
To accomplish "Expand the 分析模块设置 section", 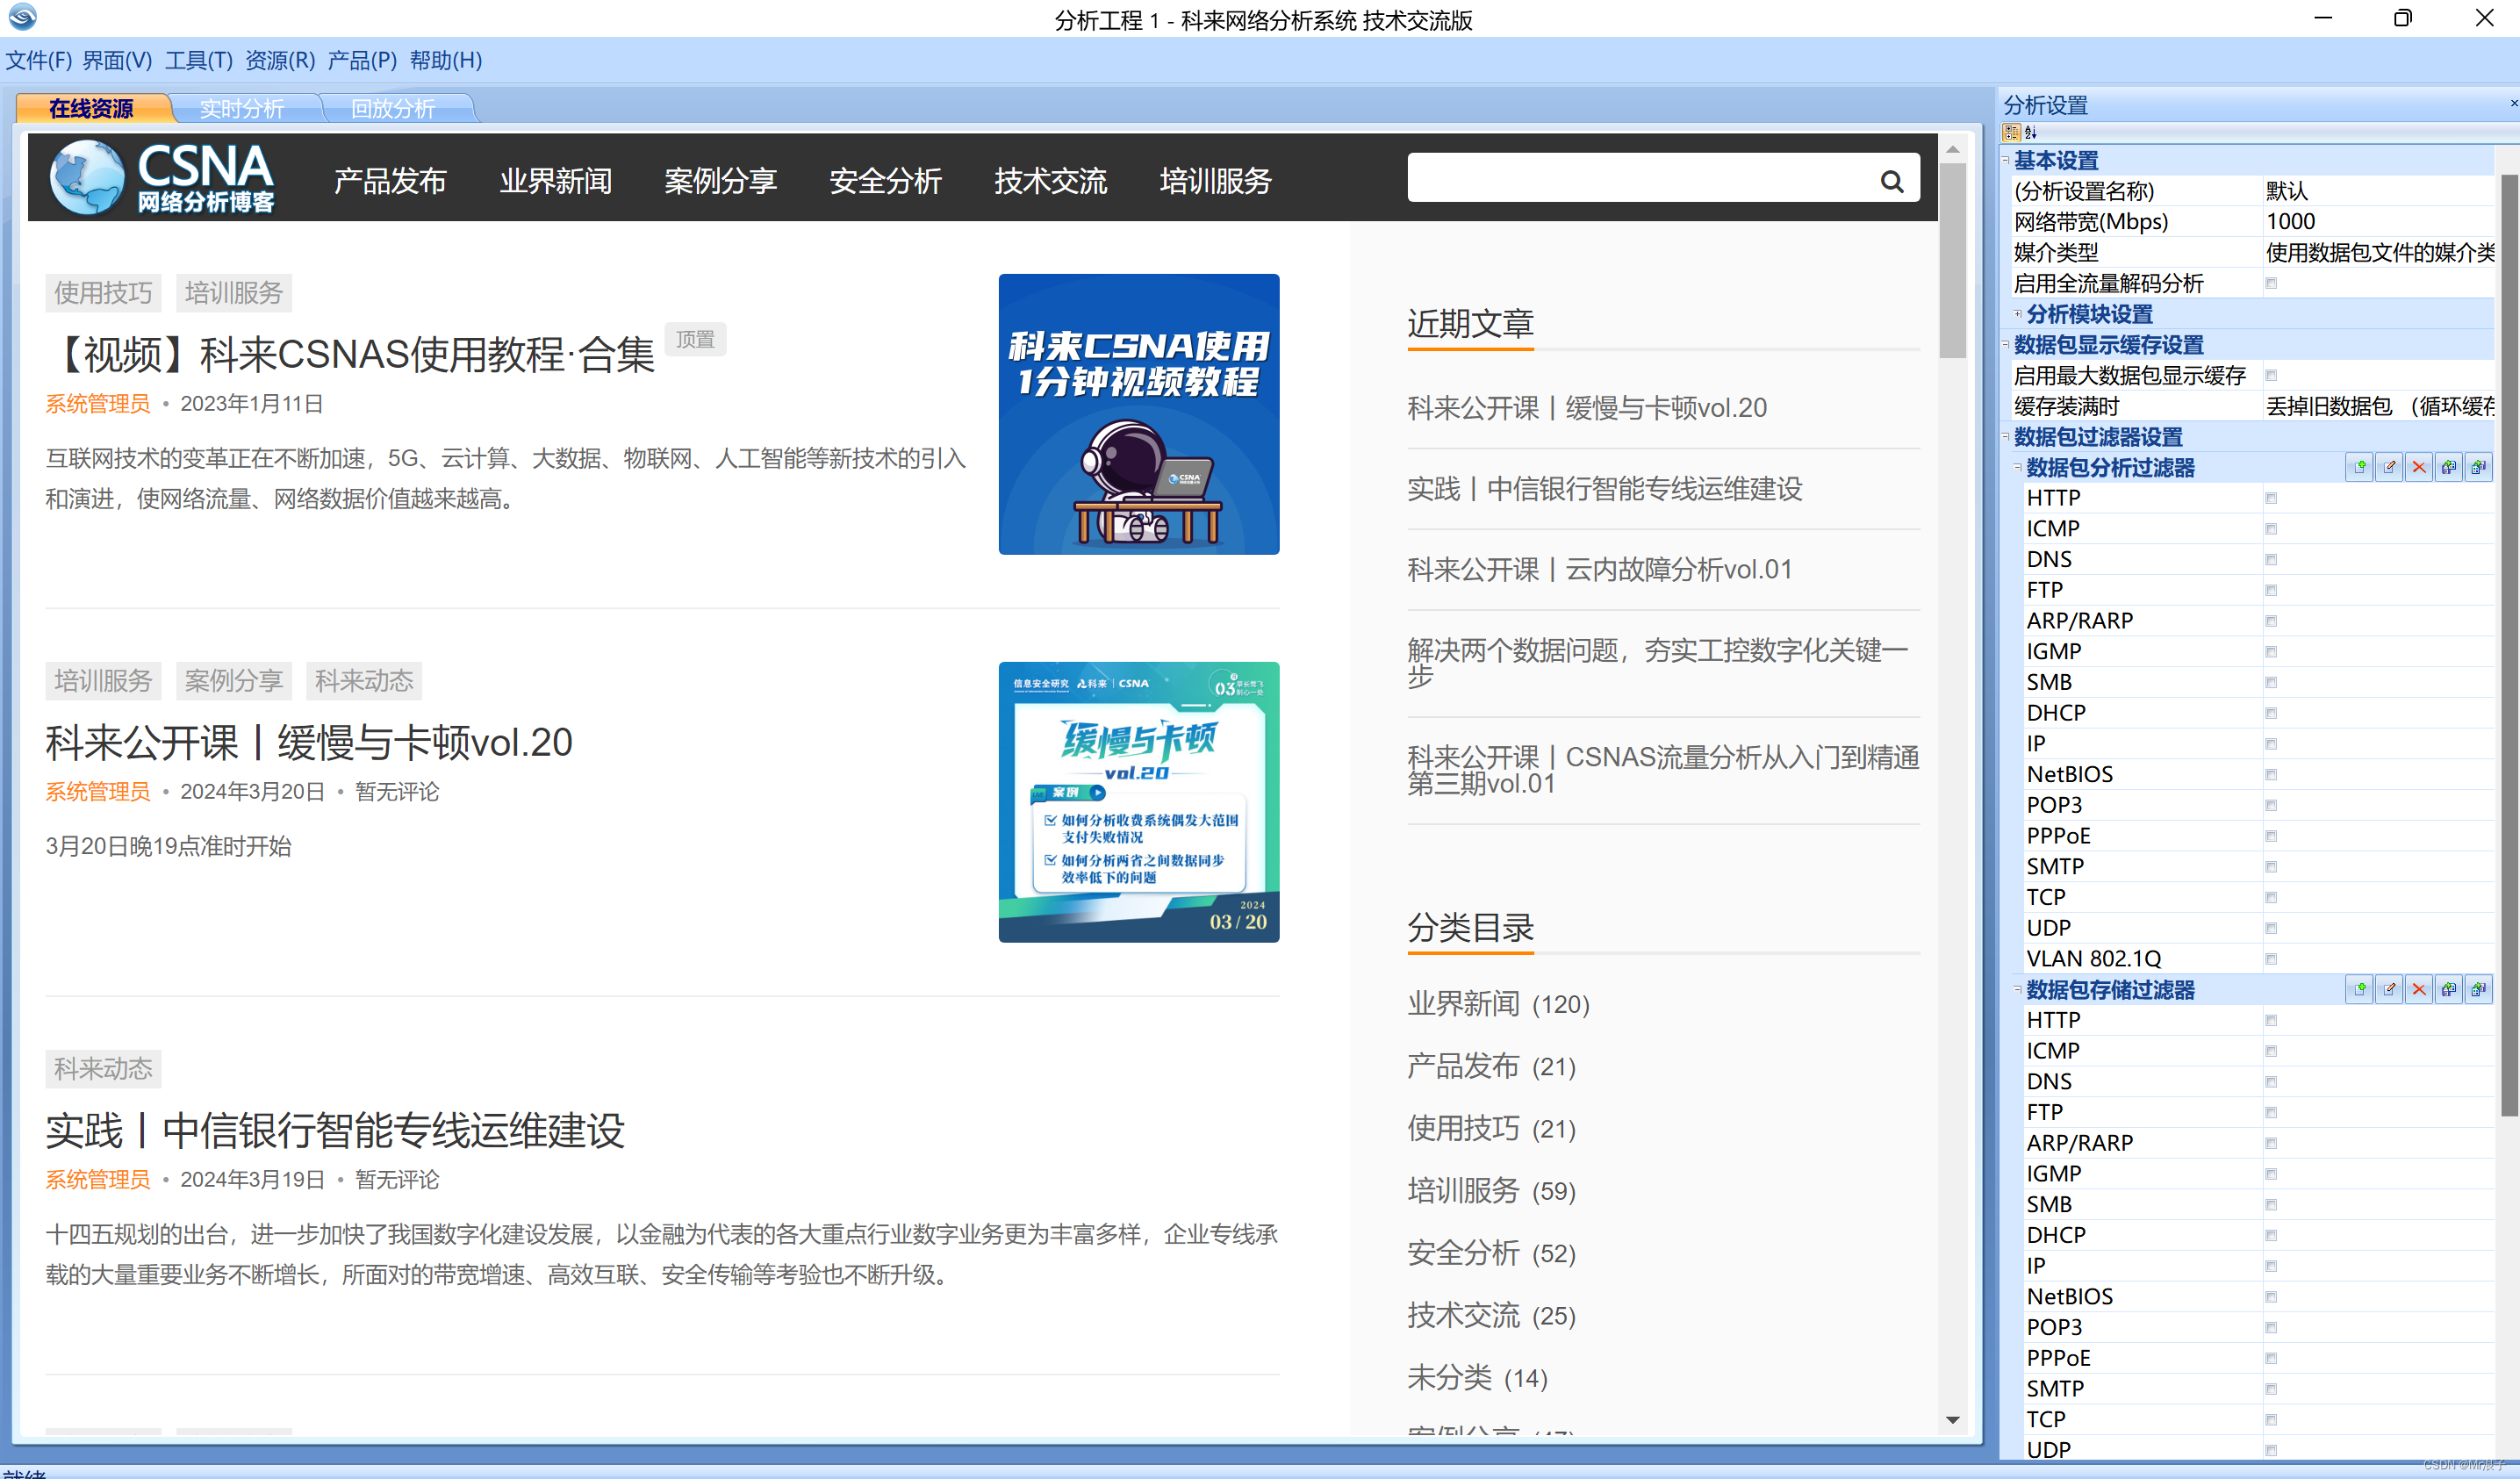I will pyautogui.click(x=2016, y=314).
